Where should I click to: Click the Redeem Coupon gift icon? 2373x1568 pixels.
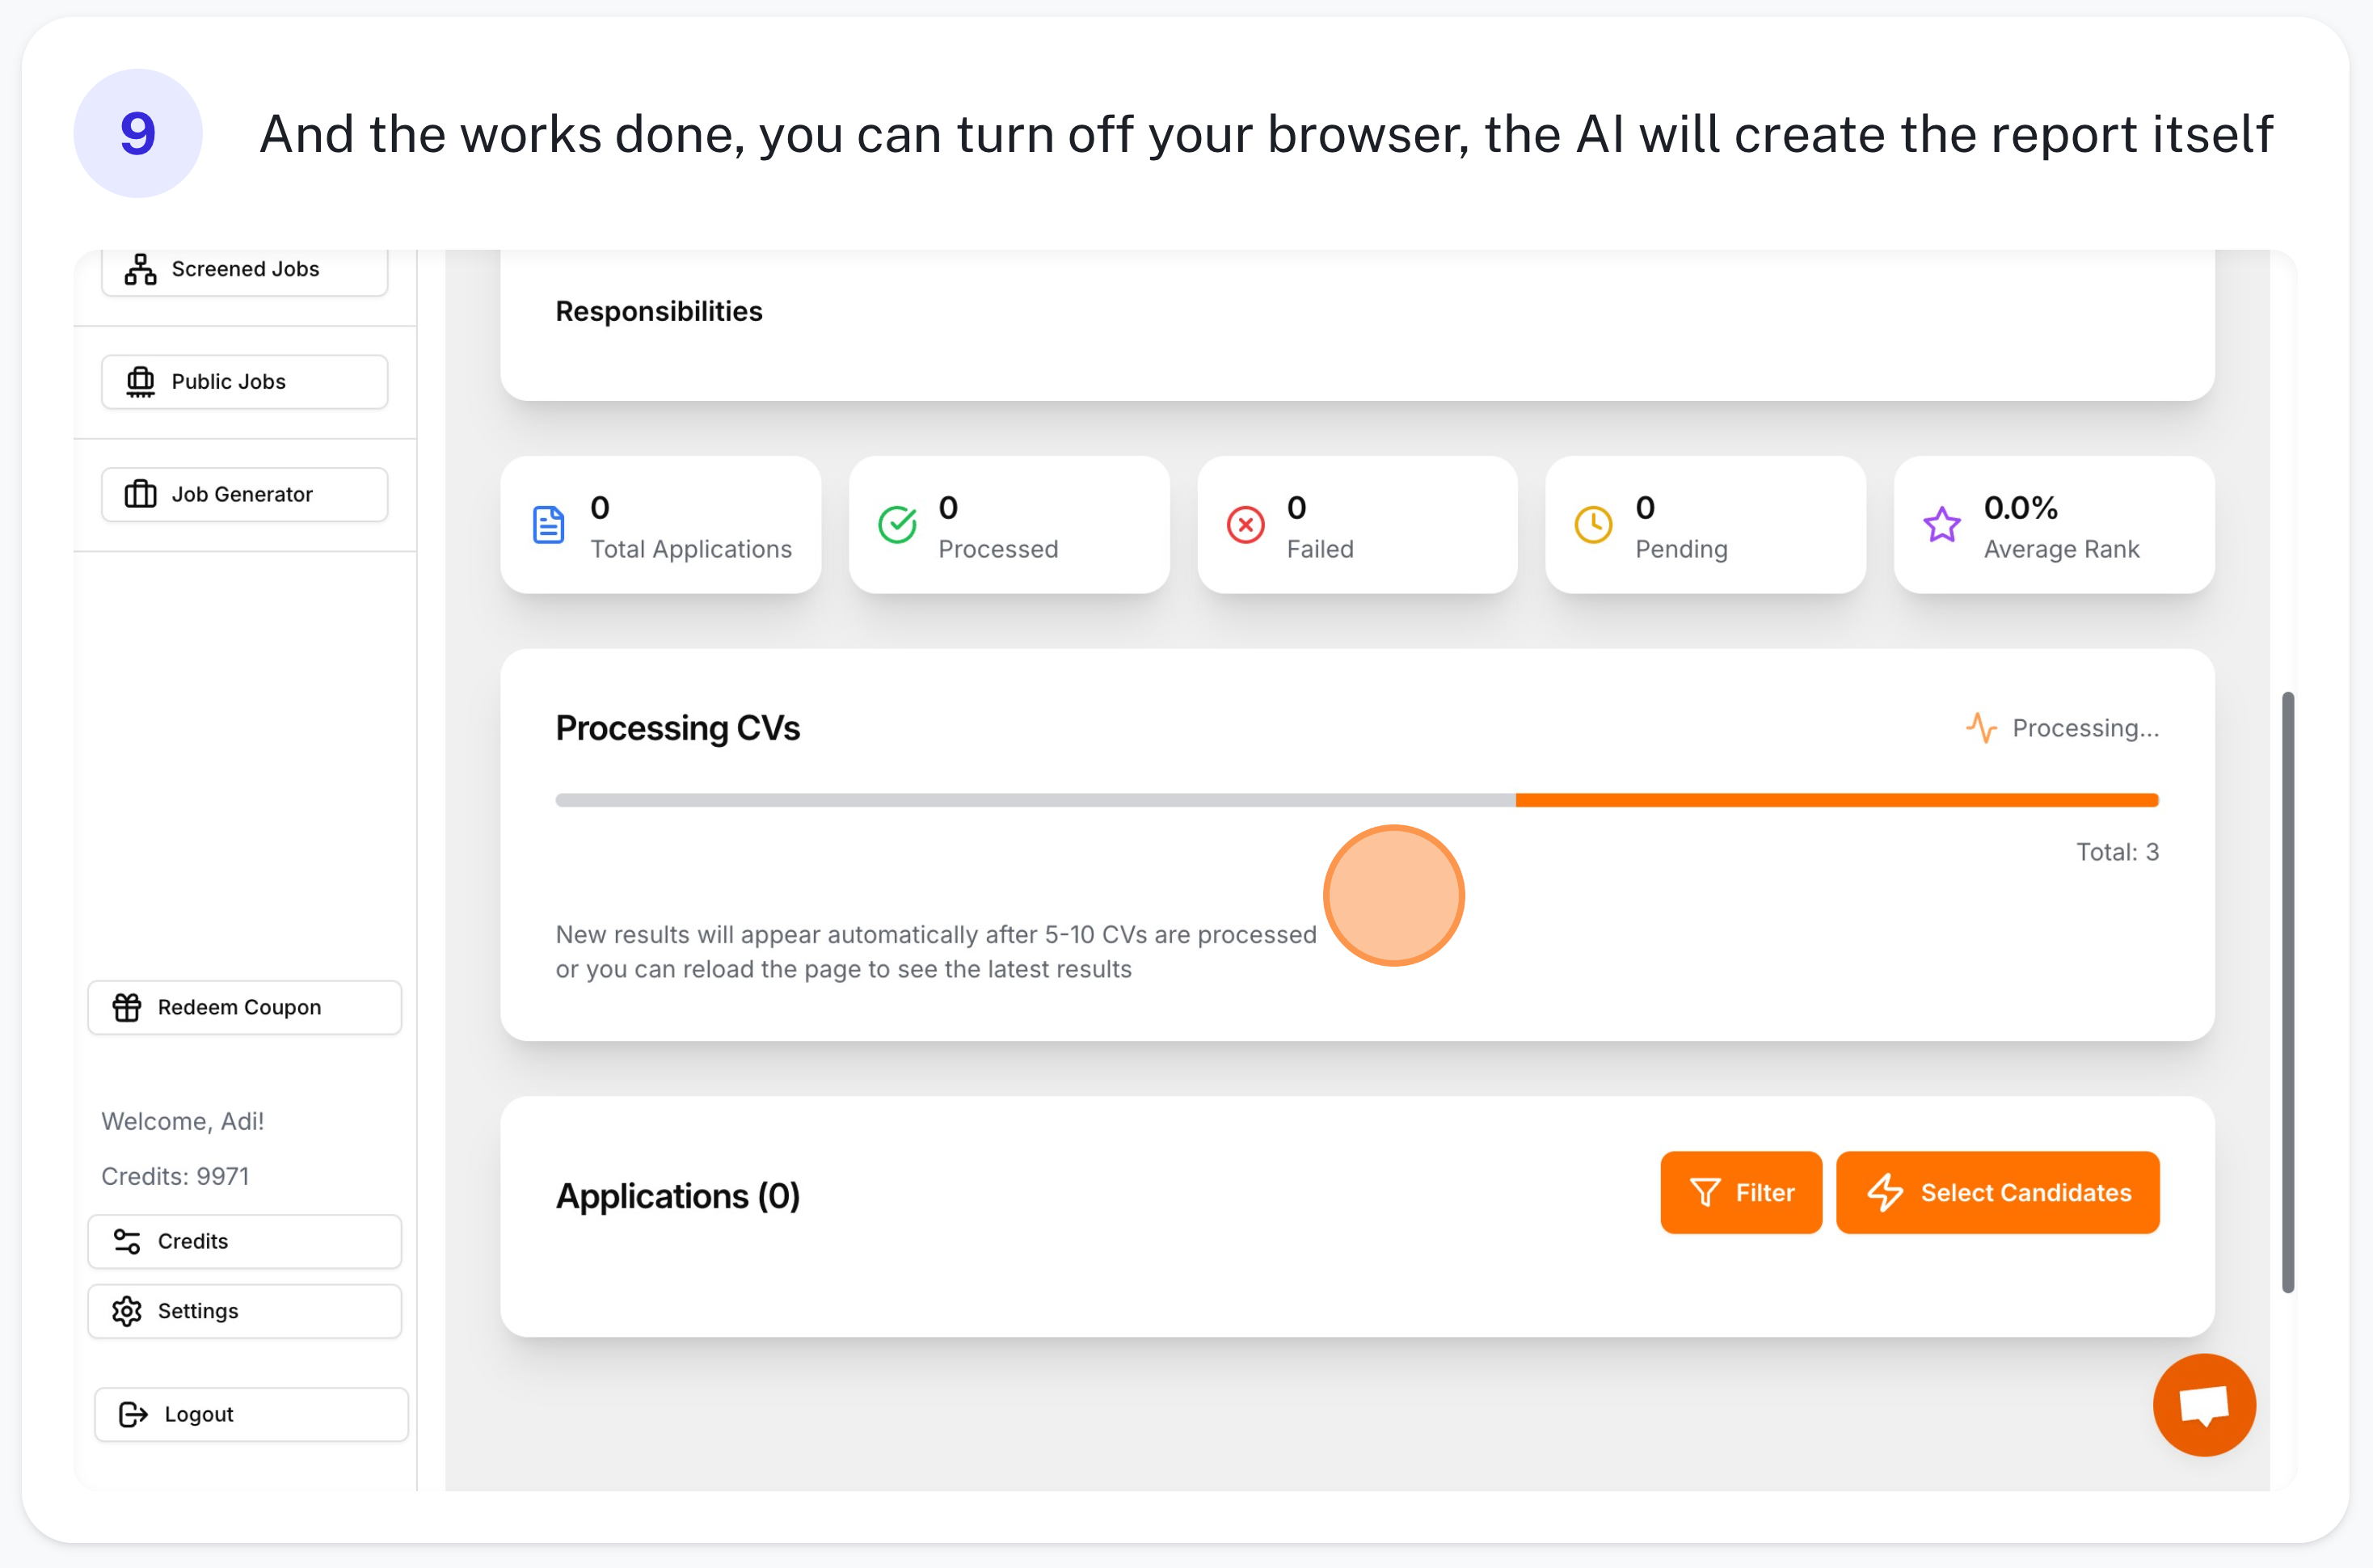coord(127,1007)
